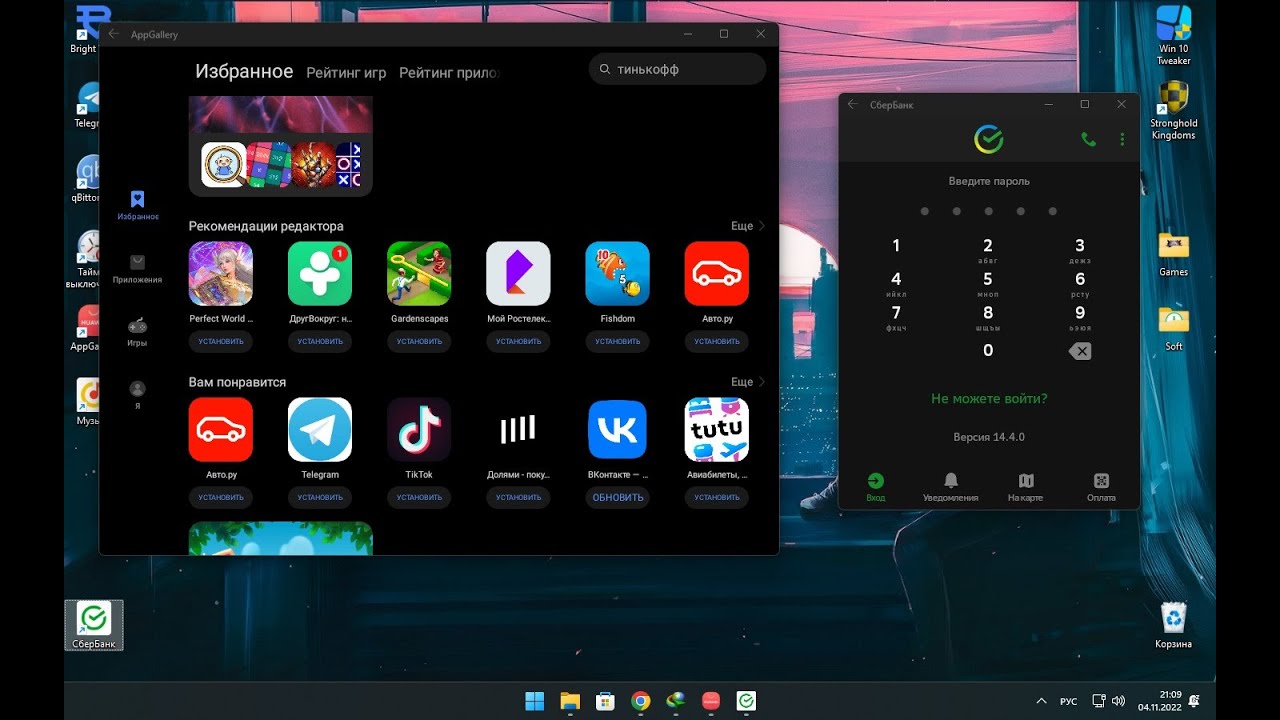Switch to Избранное tab
The height and width of the screenshot is (720, 1280).
point(244,72)
